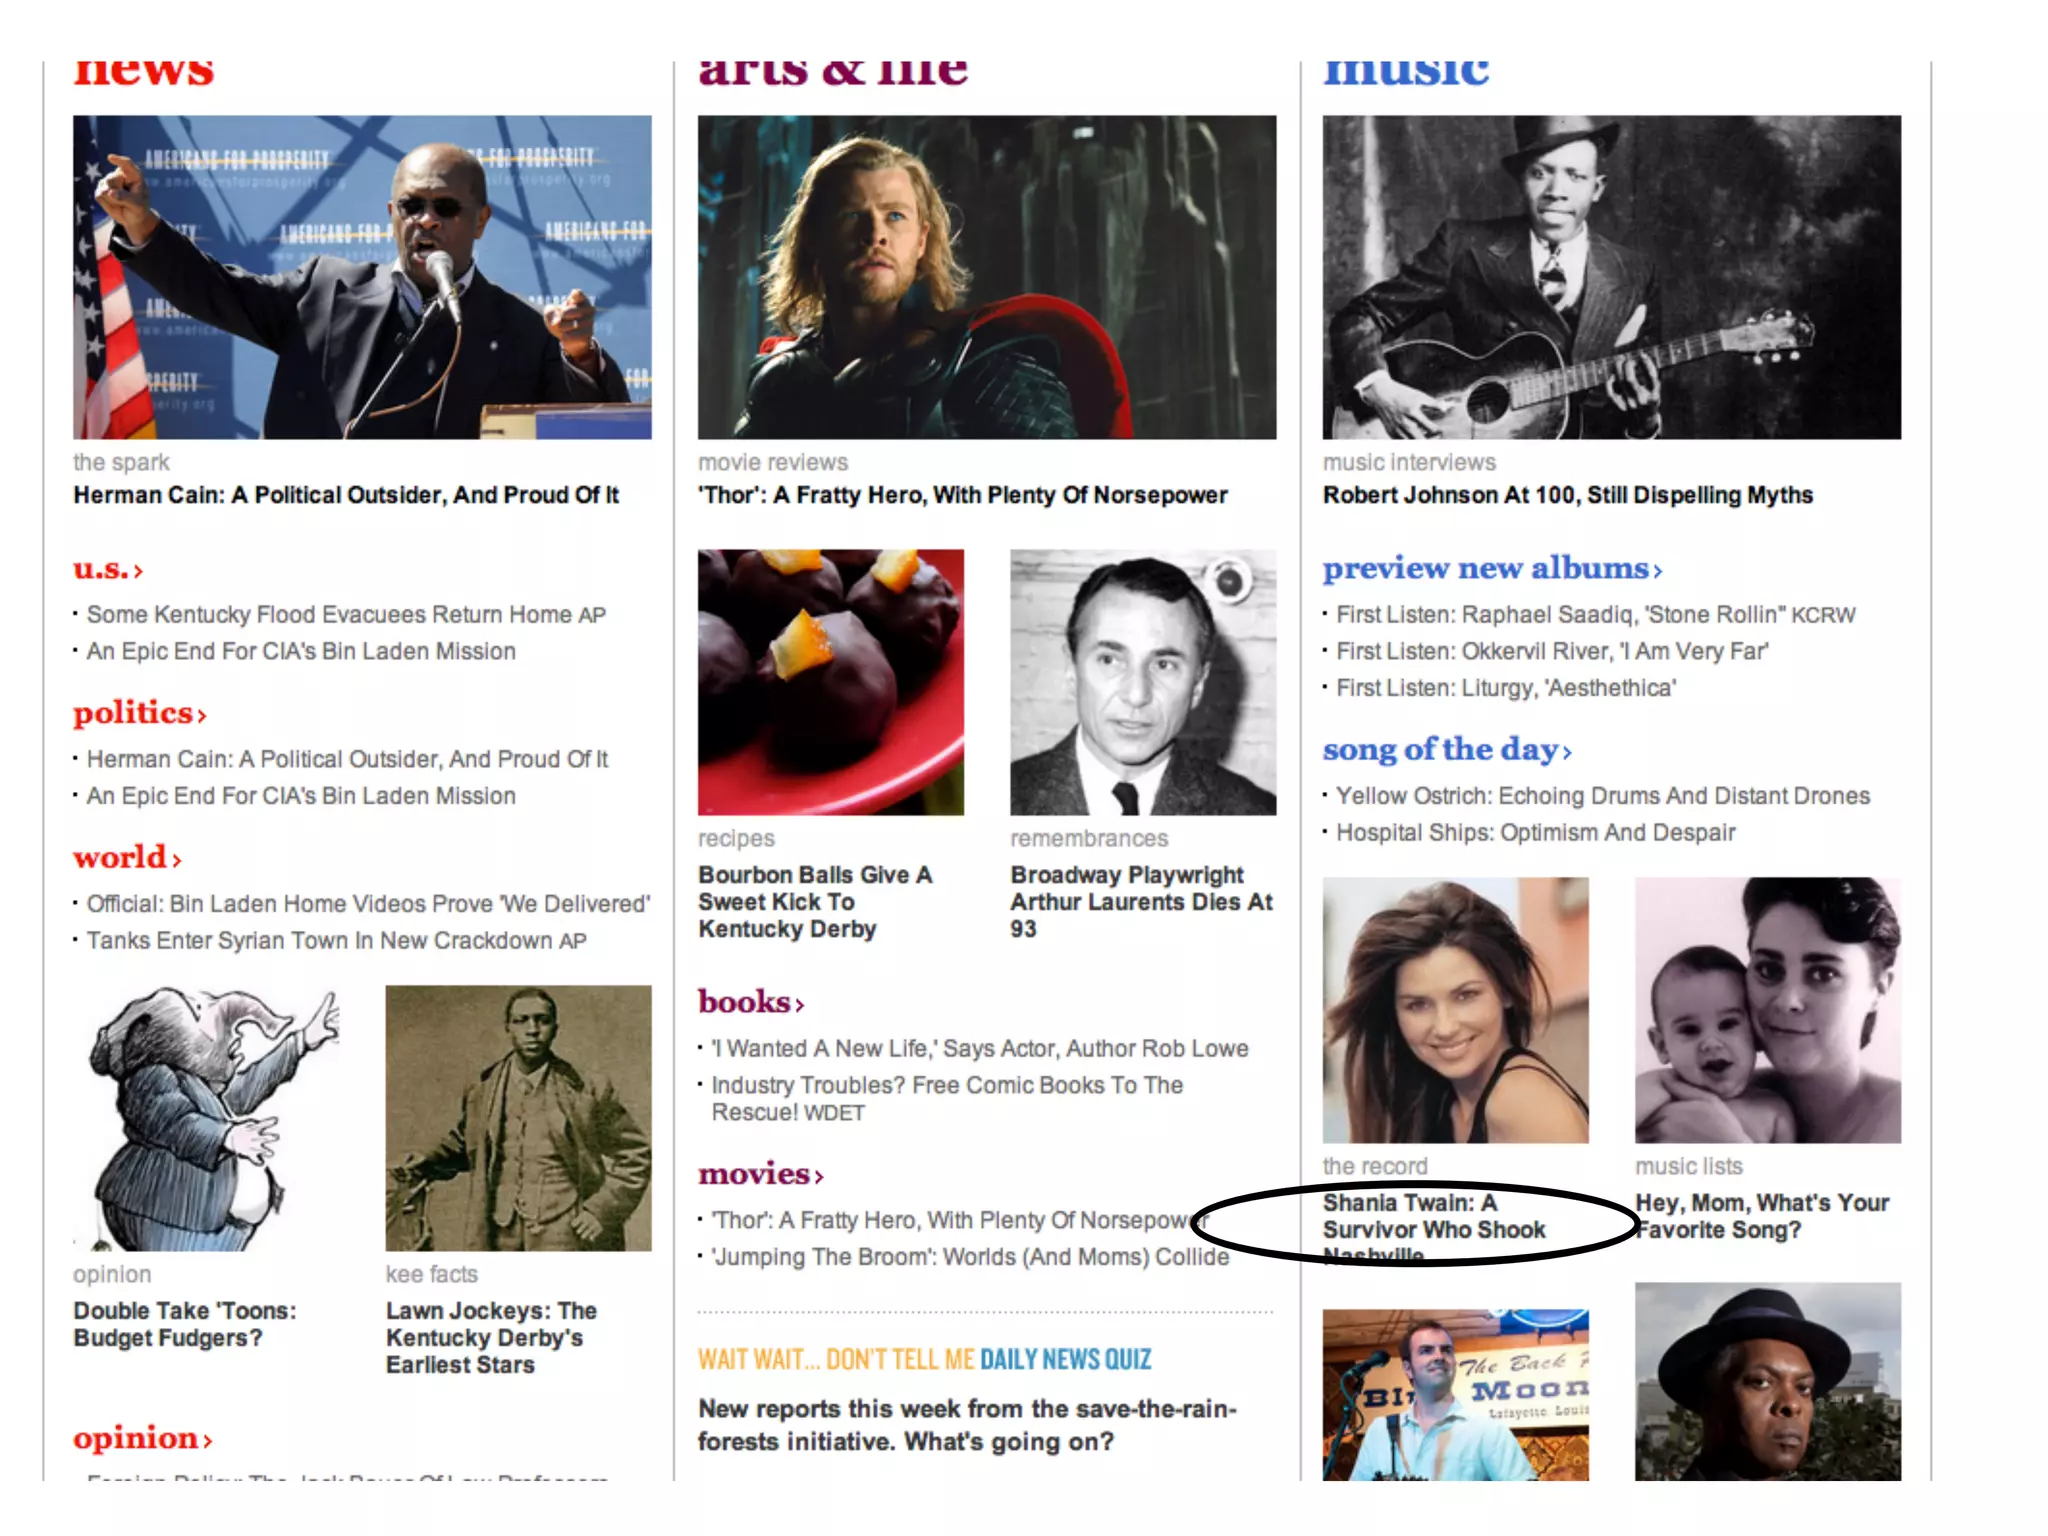This screenshot has width=2048, height=1536.
Task: Open the elephant cartoon thumbnail
Action: (x=206, y=1118)
